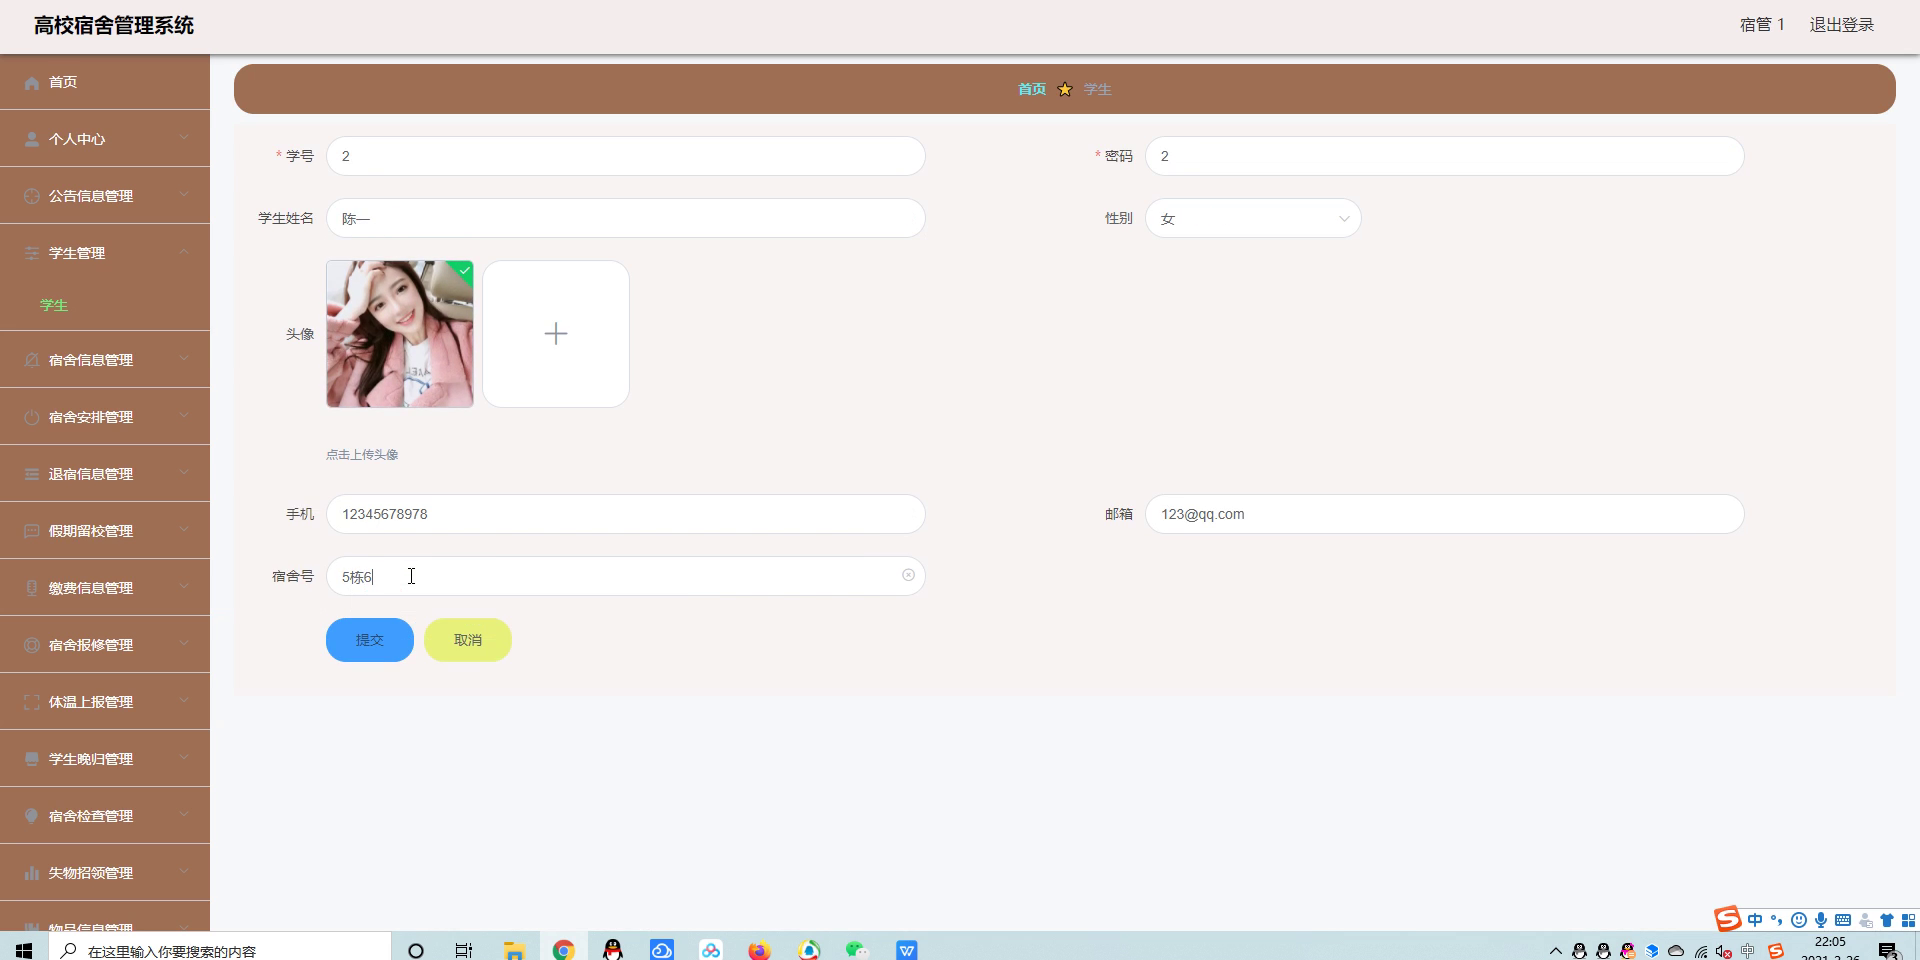This screenshot has width=1920, height=960.
Task: Click the star icon in the breadcrumb bar
Action: [x=1065, y=90]
